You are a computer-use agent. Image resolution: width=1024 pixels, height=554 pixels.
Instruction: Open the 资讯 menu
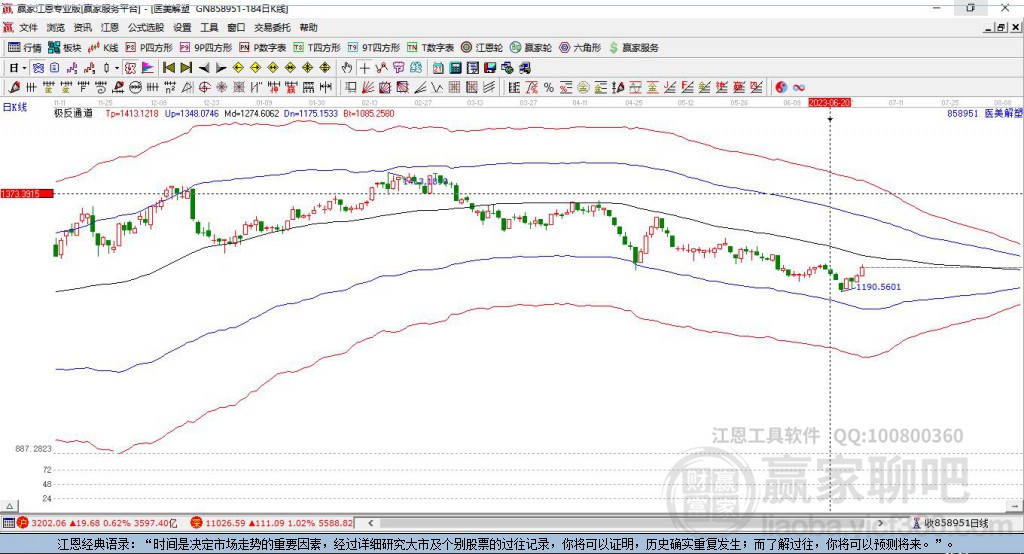pyautogui.click(x=82, y=27)
